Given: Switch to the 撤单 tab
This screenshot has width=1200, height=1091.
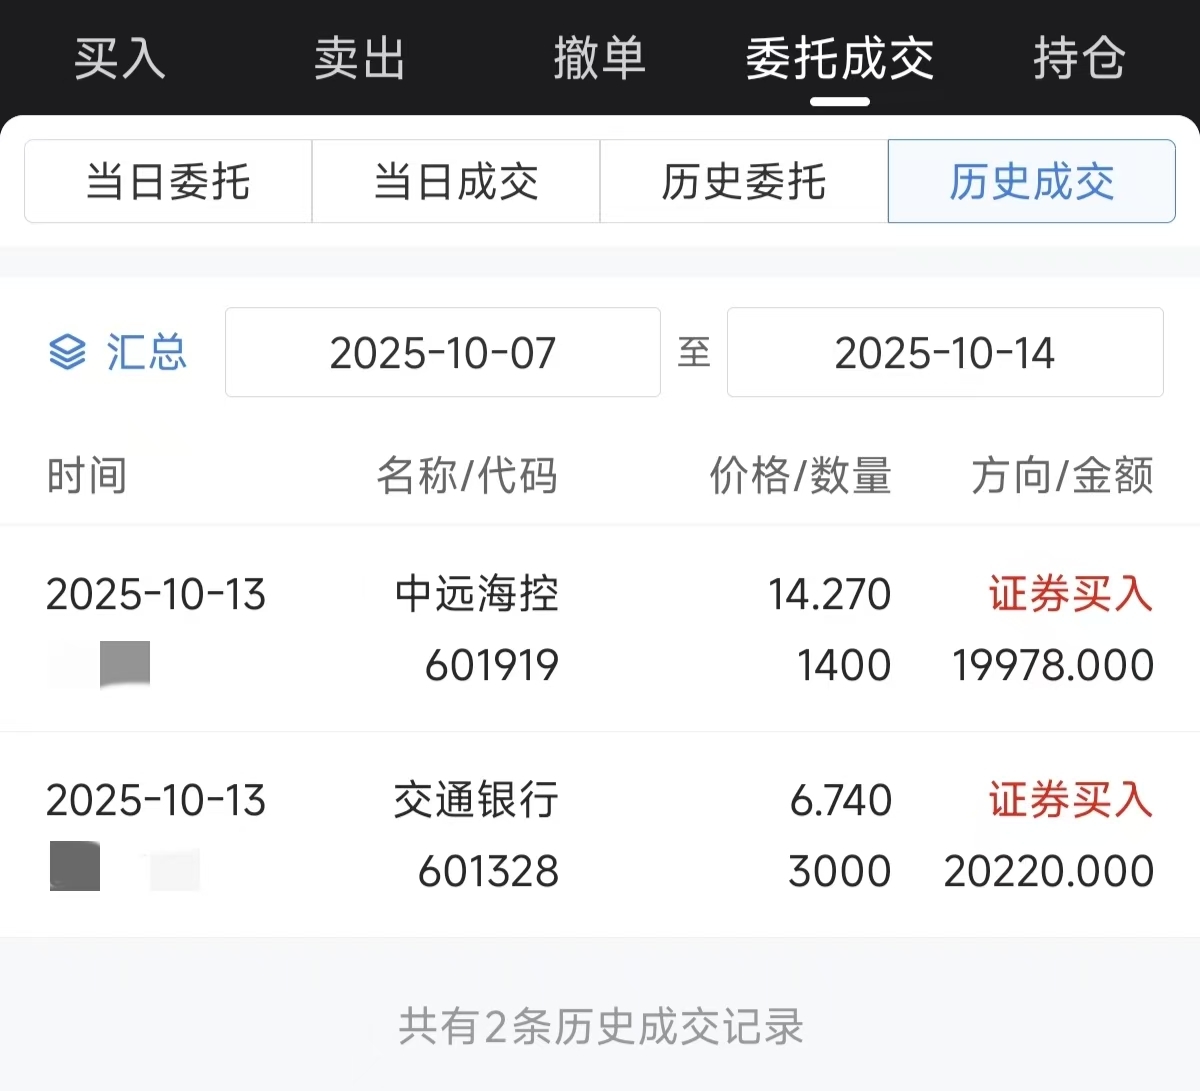Looking at the screenshot, I should pos(599,57).
